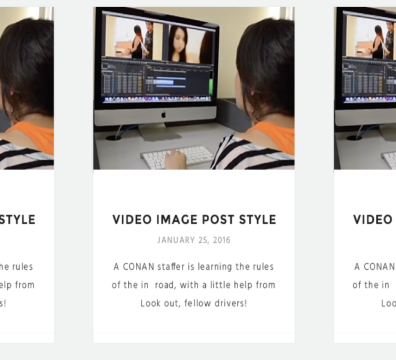The image size is (396, 360).
Task: Click the center card's bottom footer strip
Action: tap(194, 338)
